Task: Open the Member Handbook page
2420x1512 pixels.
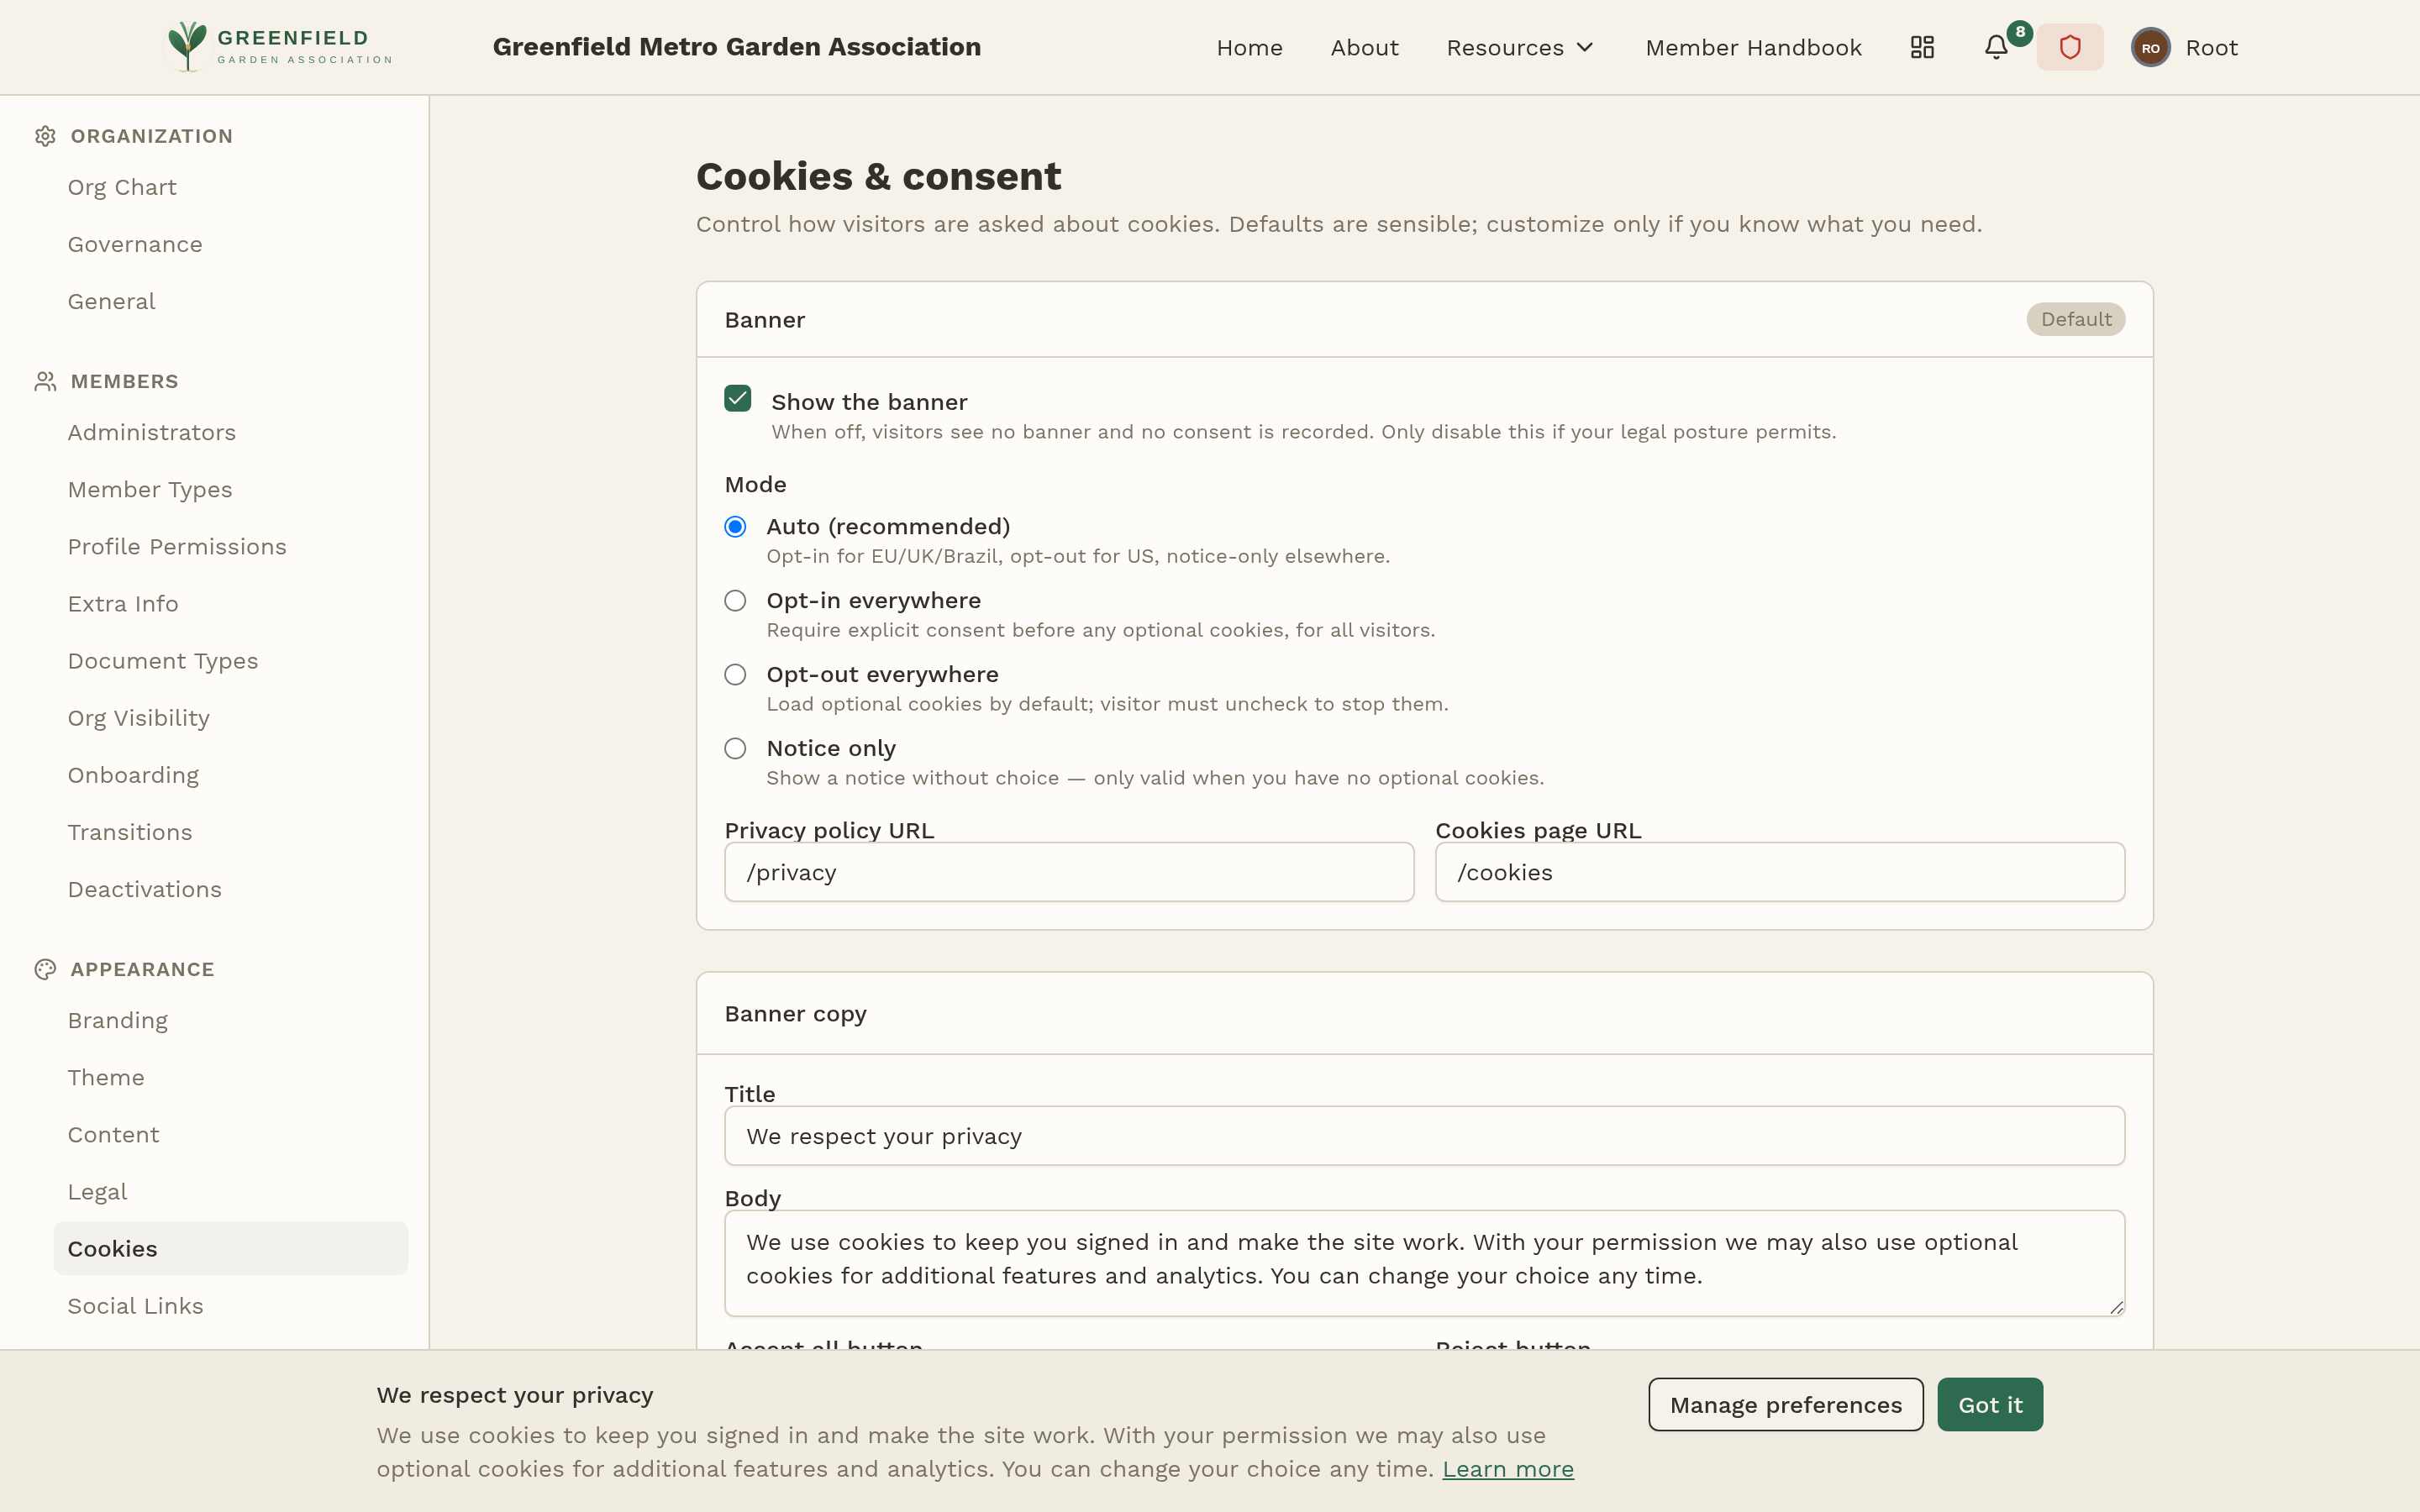Action: pyautogui.click(x=1754, y=47)
